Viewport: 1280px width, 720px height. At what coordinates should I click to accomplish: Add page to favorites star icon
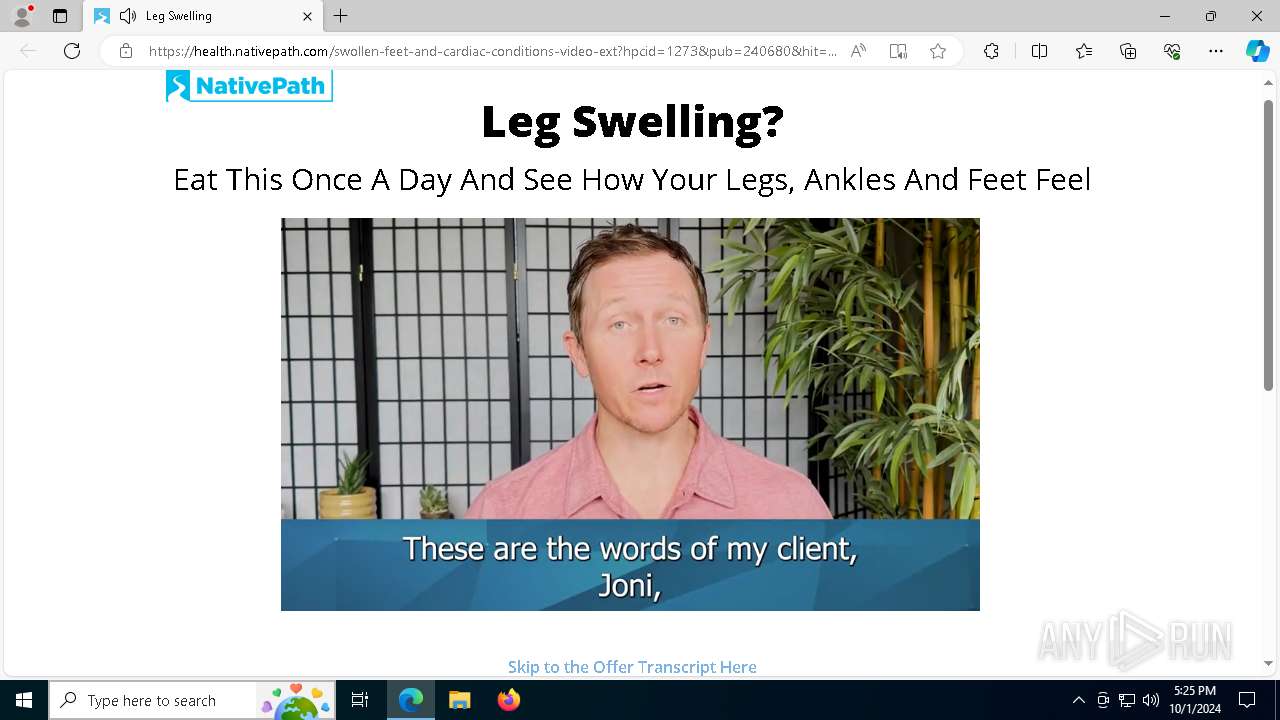938,51
